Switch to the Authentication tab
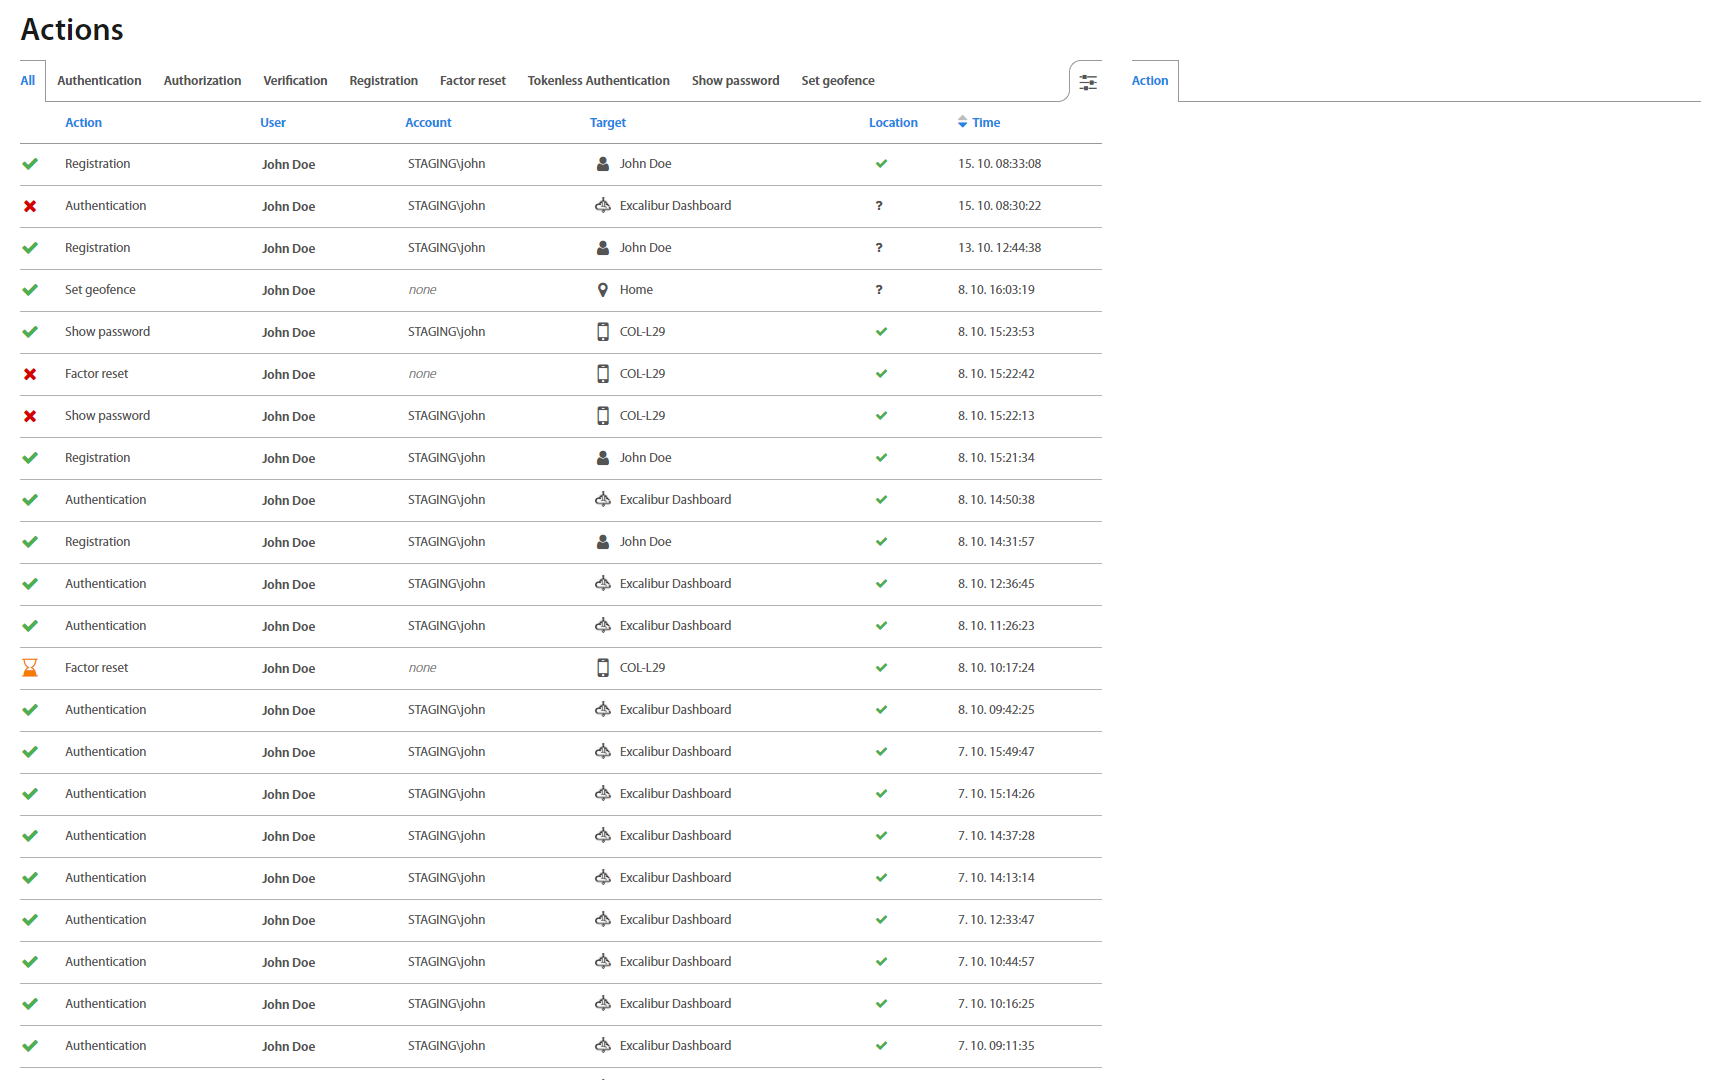 99,81
